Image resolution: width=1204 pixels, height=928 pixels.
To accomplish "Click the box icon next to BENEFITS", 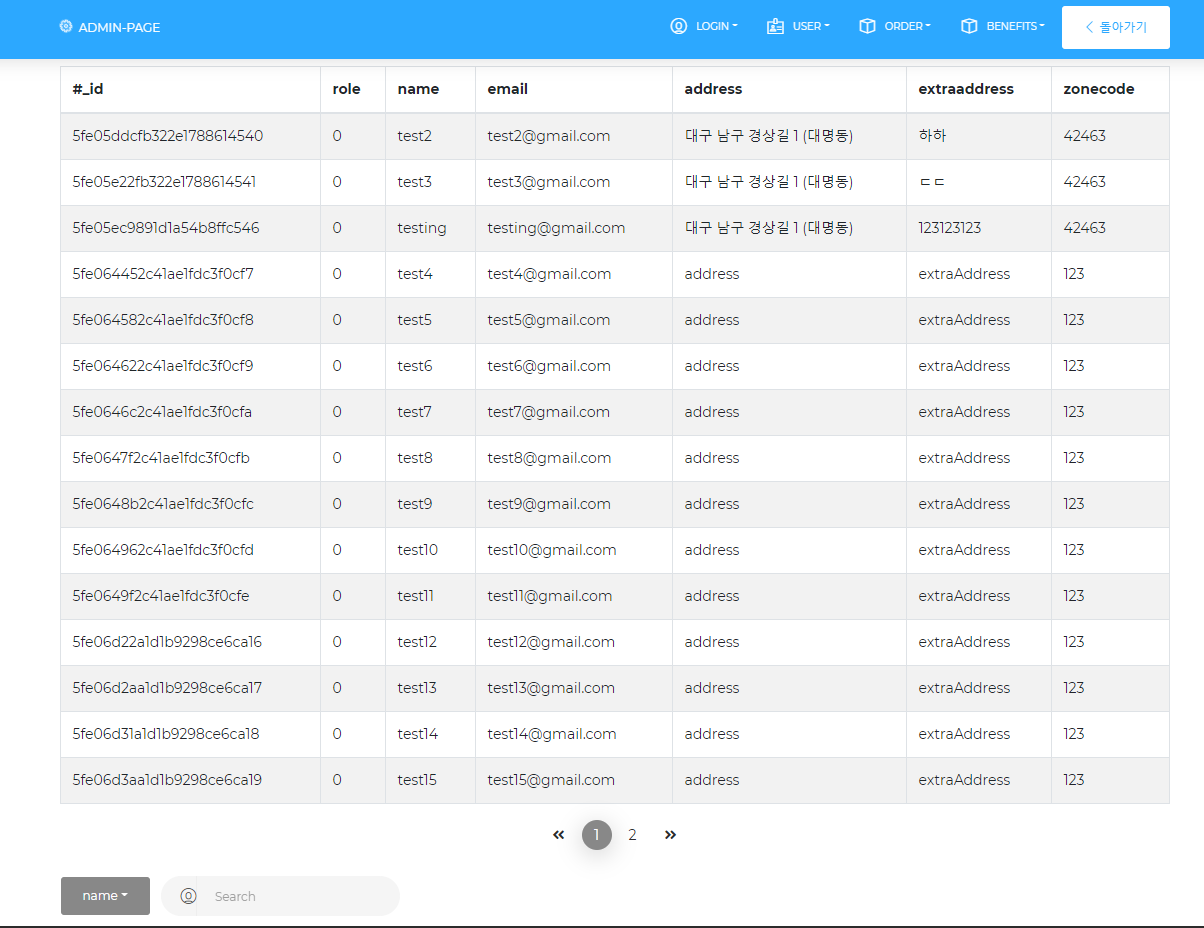I will coord(969,26).
